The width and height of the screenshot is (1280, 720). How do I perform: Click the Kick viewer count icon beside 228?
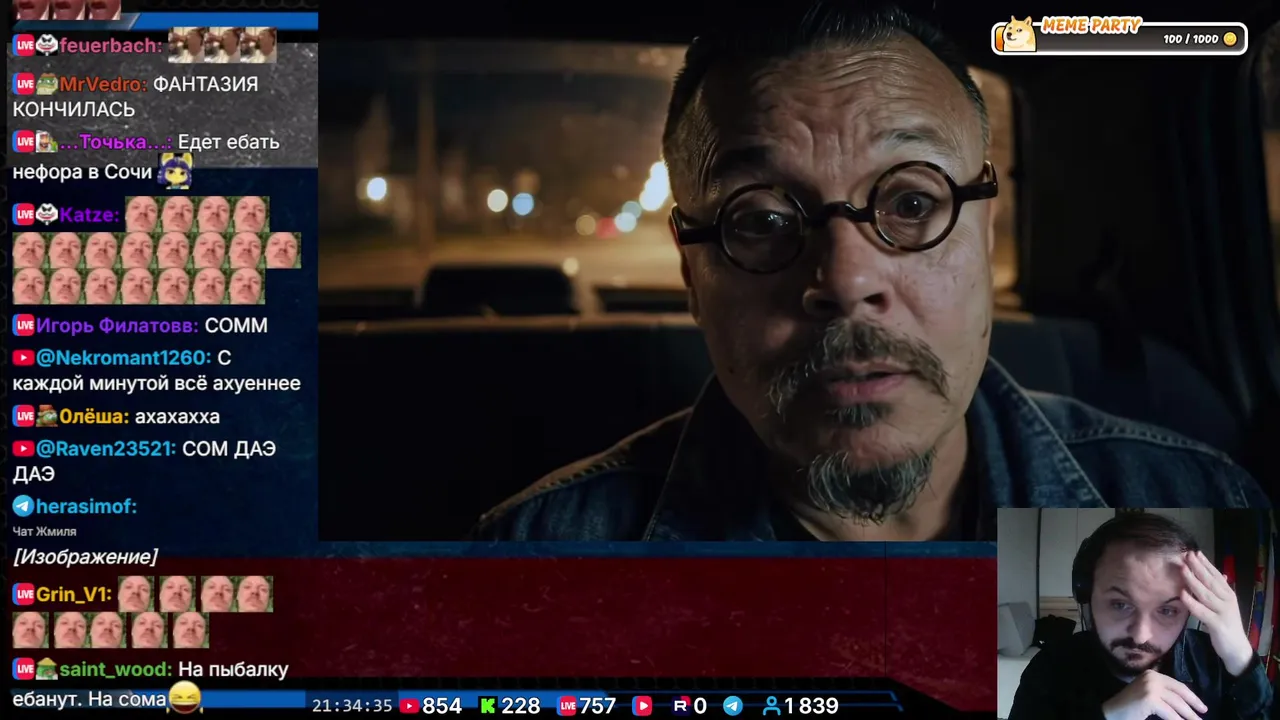click(488, 706)
